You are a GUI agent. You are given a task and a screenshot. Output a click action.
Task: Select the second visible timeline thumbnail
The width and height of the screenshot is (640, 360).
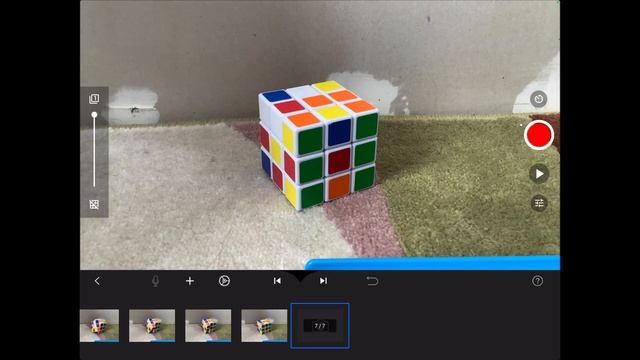pyautogui.click(x=152, y=325)
